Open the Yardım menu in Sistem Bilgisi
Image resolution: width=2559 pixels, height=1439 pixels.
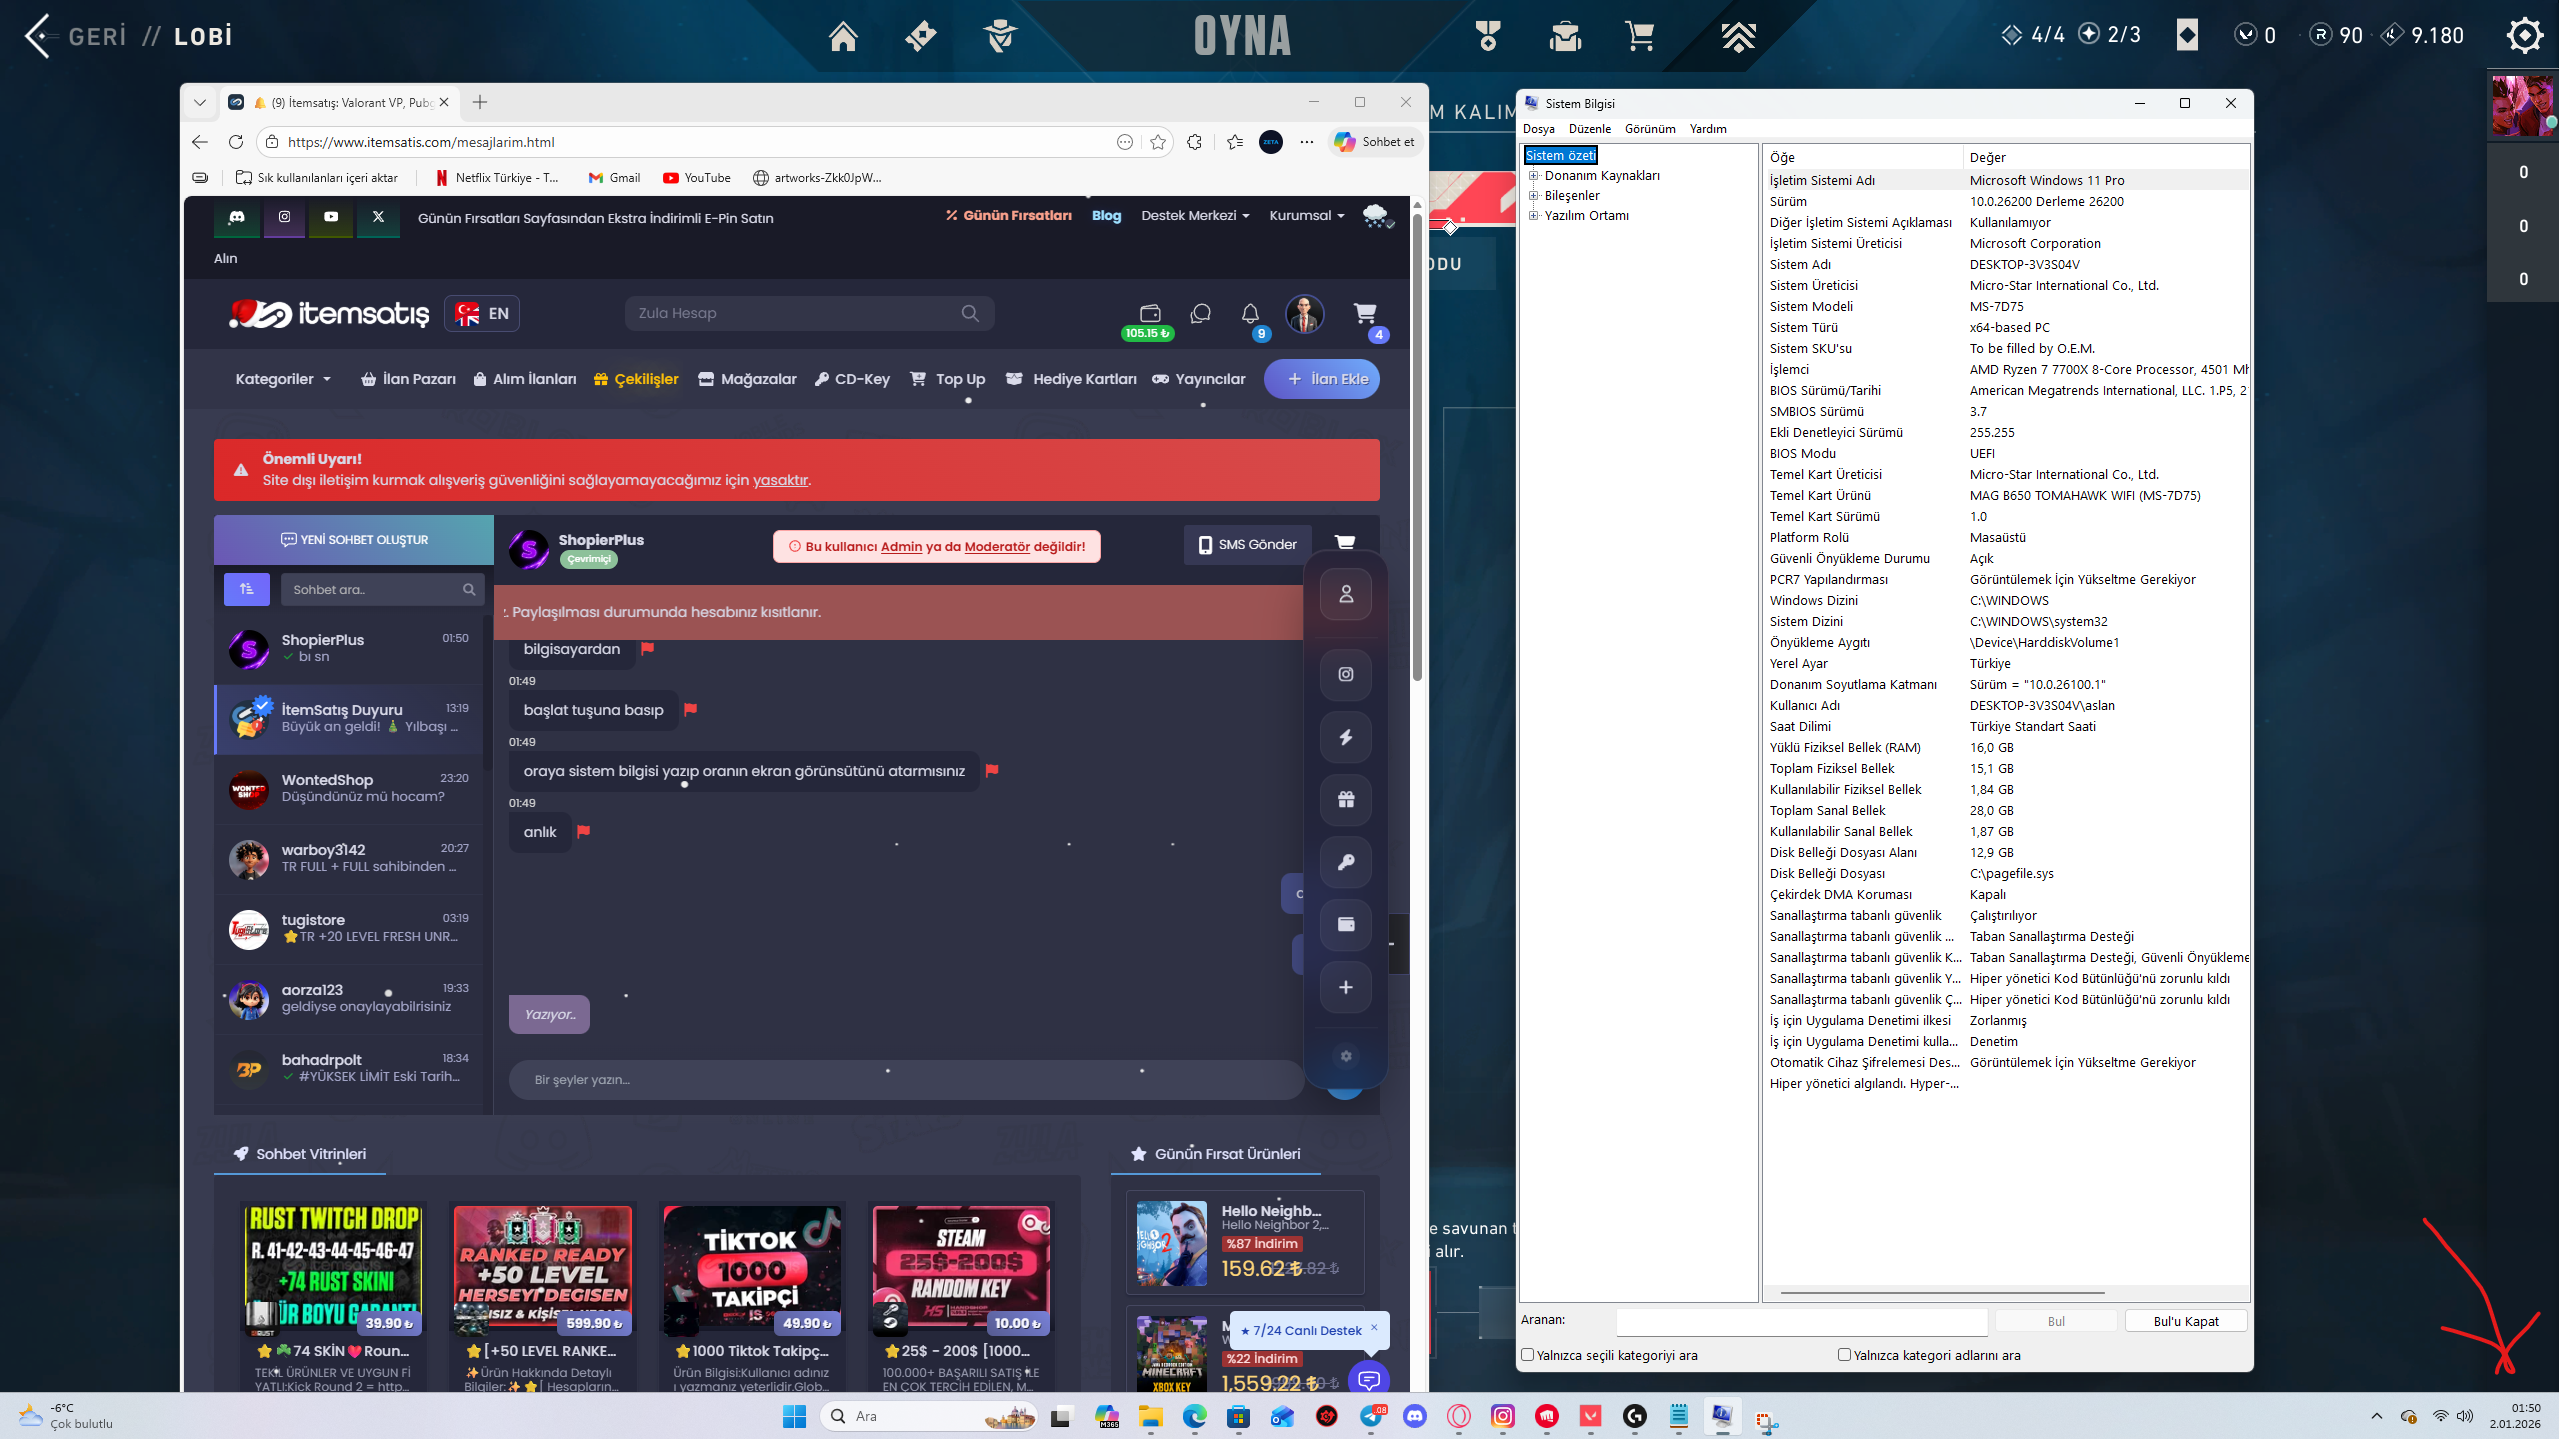(1708, 129)
